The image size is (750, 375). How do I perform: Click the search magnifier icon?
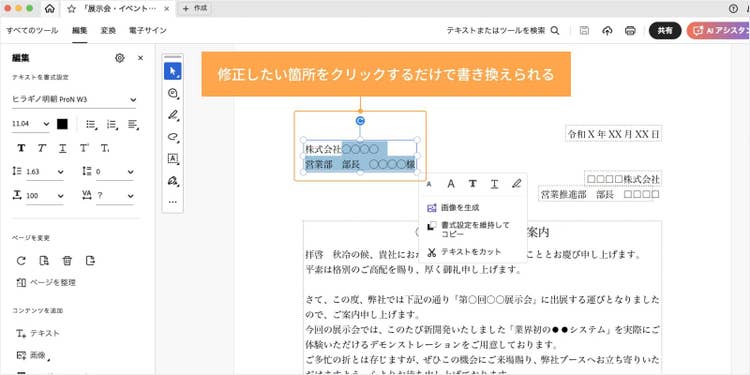click(555, 31)
